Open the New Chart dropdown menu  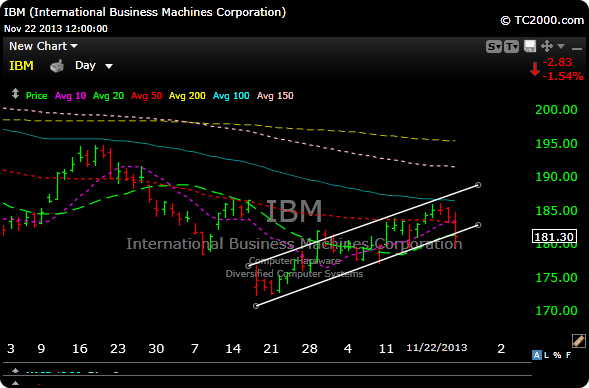(x=43, y=46)
